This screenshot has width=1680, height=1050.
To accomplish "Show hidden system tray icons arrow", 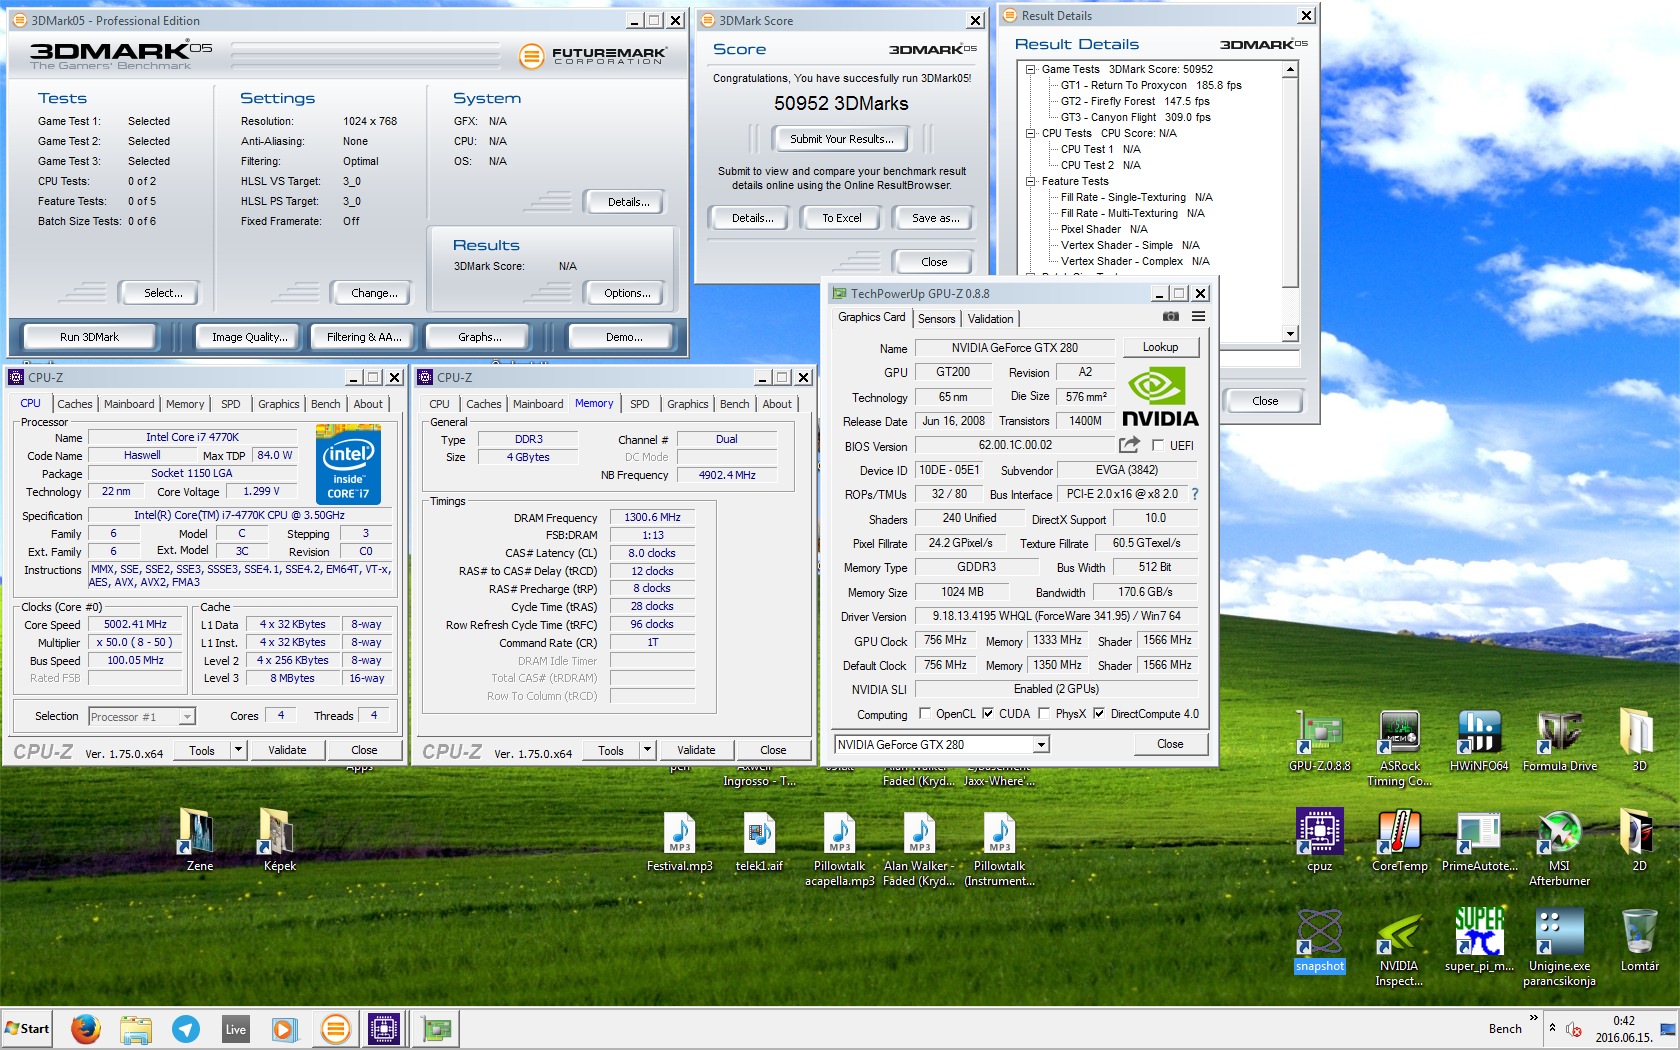I will pos(1552,1027).
